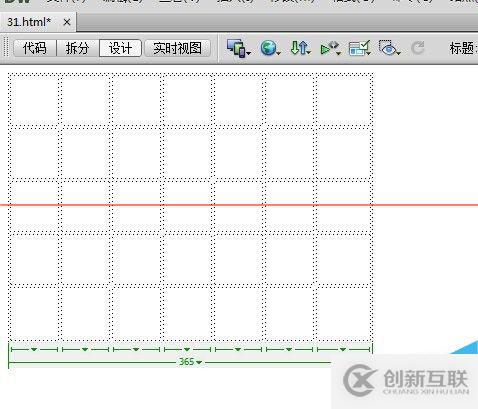The image size is (478, 409).
Task: Switch to 拆分 split view
Action: (77, 48)
